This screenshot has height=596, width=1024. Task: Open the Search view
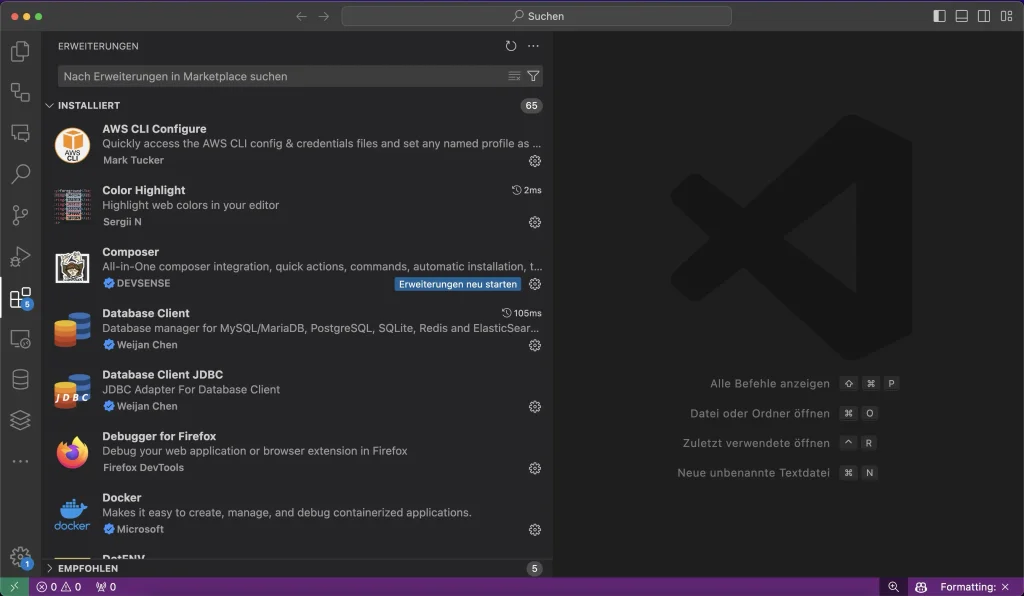[x=20, y=174]
